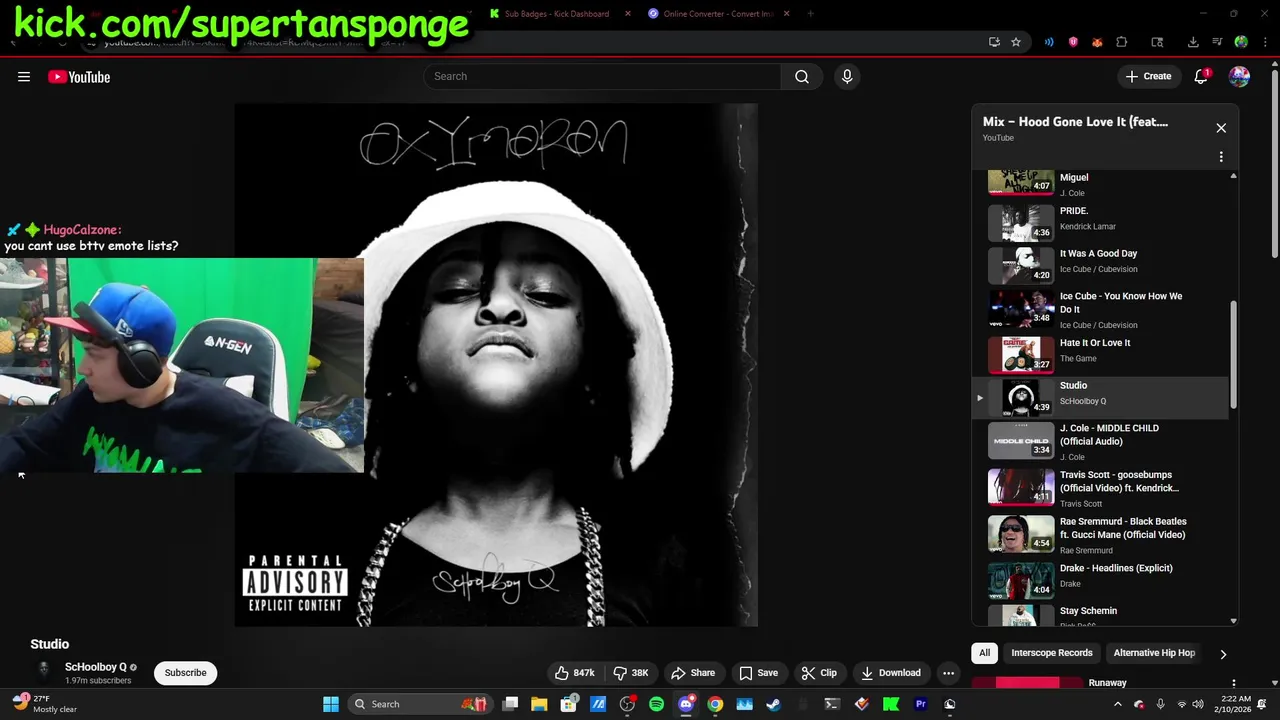Play Rae Sremmurd Black Beatles thumbnail
The height and width of the screenshot is (720, 1280).
click(1021, 534)
